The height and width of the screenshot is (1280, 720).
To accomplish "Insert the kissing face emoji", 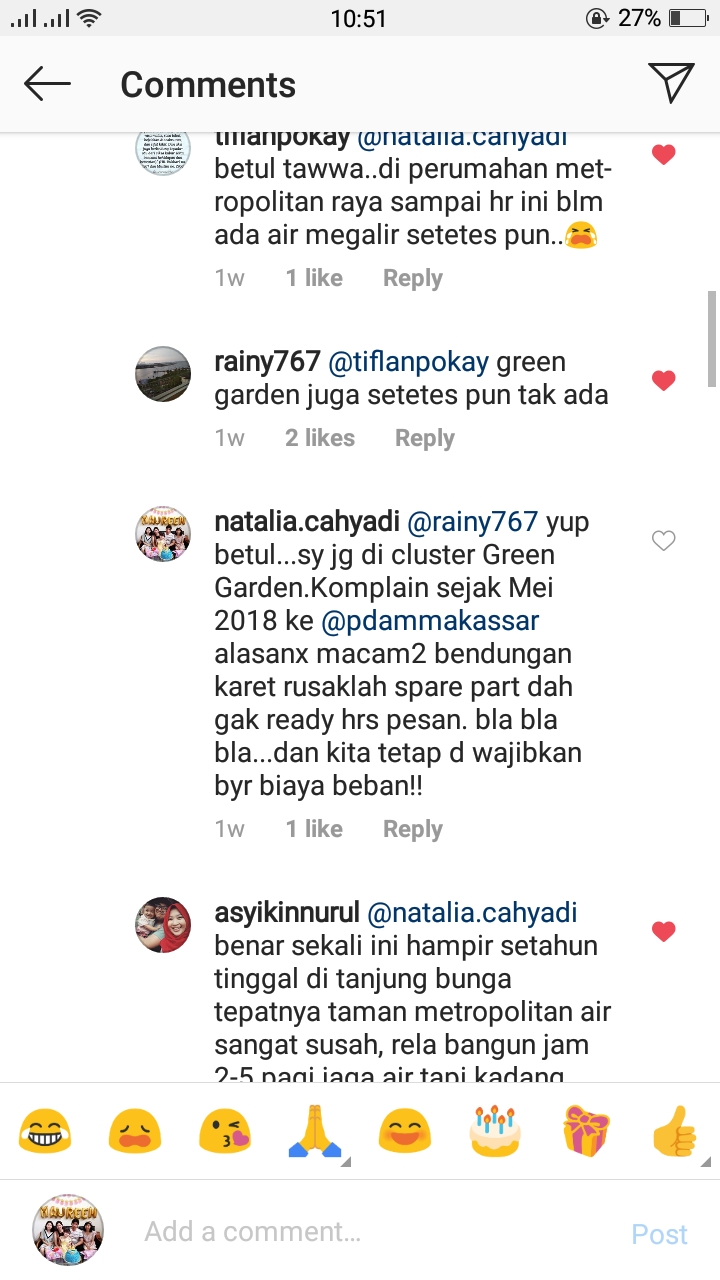I will (224, 1132).
